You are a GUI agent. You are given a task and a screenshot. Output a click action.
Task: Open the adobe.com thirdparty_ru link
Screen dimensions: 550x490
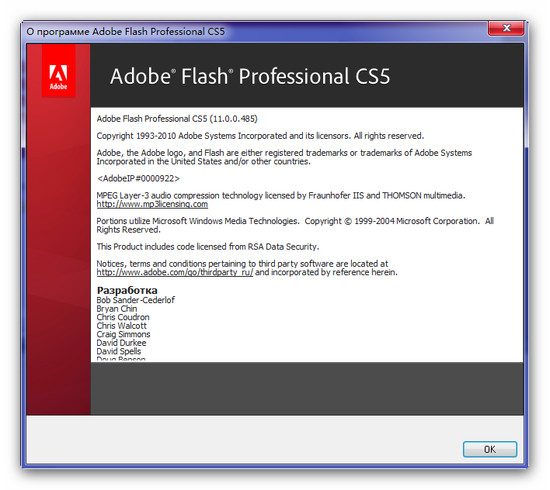[175, 273]
